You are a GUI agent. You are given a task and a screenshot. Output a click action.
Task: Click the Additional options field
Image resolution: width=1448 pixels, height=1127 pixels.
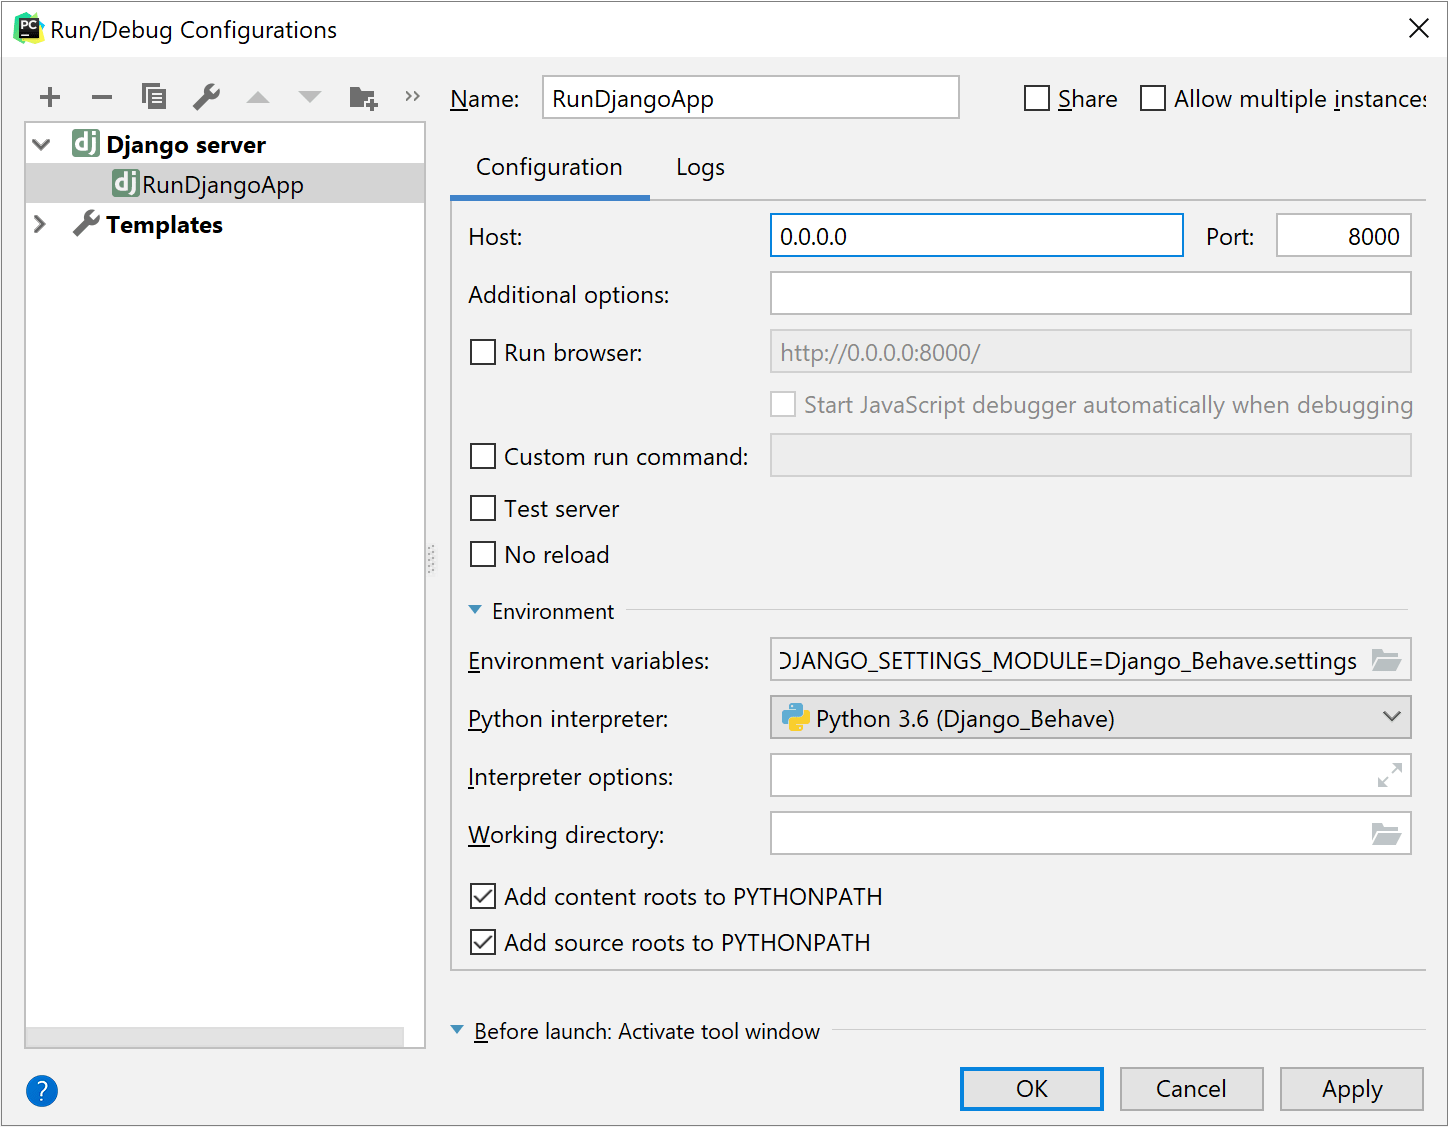1091,293
